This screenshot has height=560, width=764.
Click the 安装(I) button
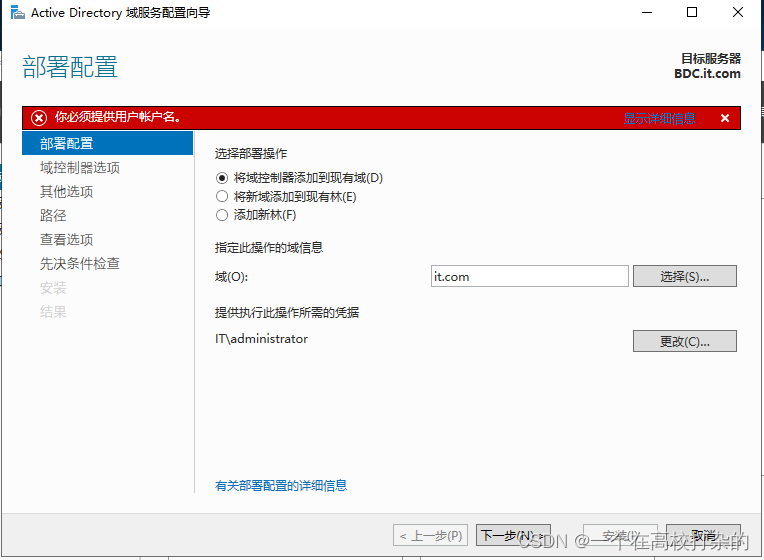pyautogui.click(x=620, y=536)
